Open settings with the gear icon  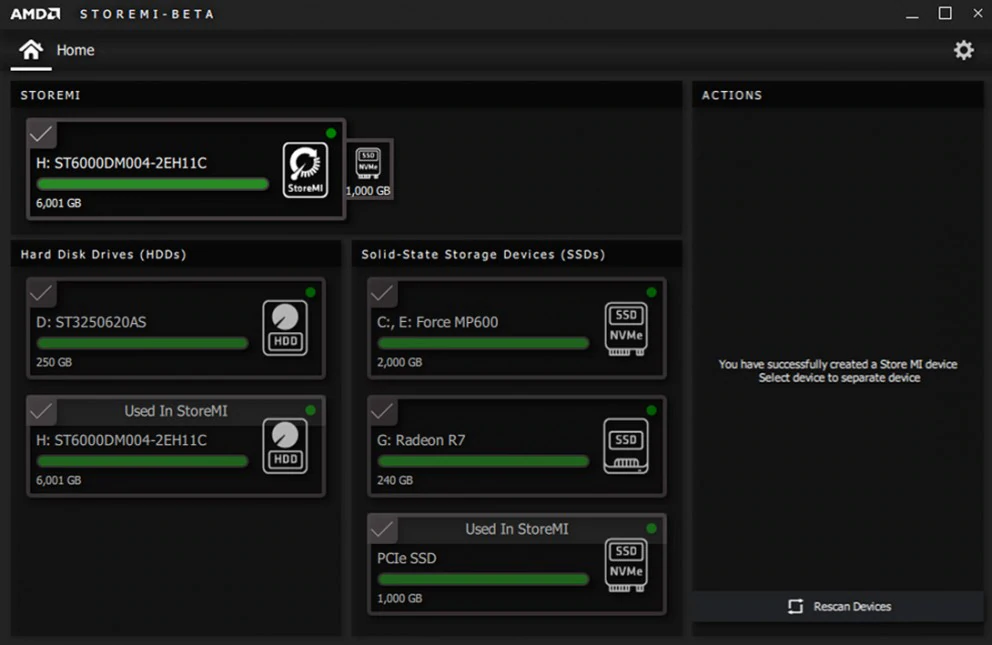tap(963, 50)
